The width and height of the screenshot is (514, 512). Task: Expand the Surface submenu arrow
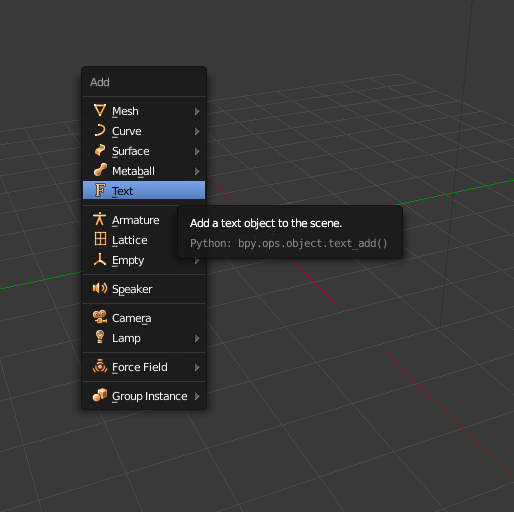pos(197,151)
